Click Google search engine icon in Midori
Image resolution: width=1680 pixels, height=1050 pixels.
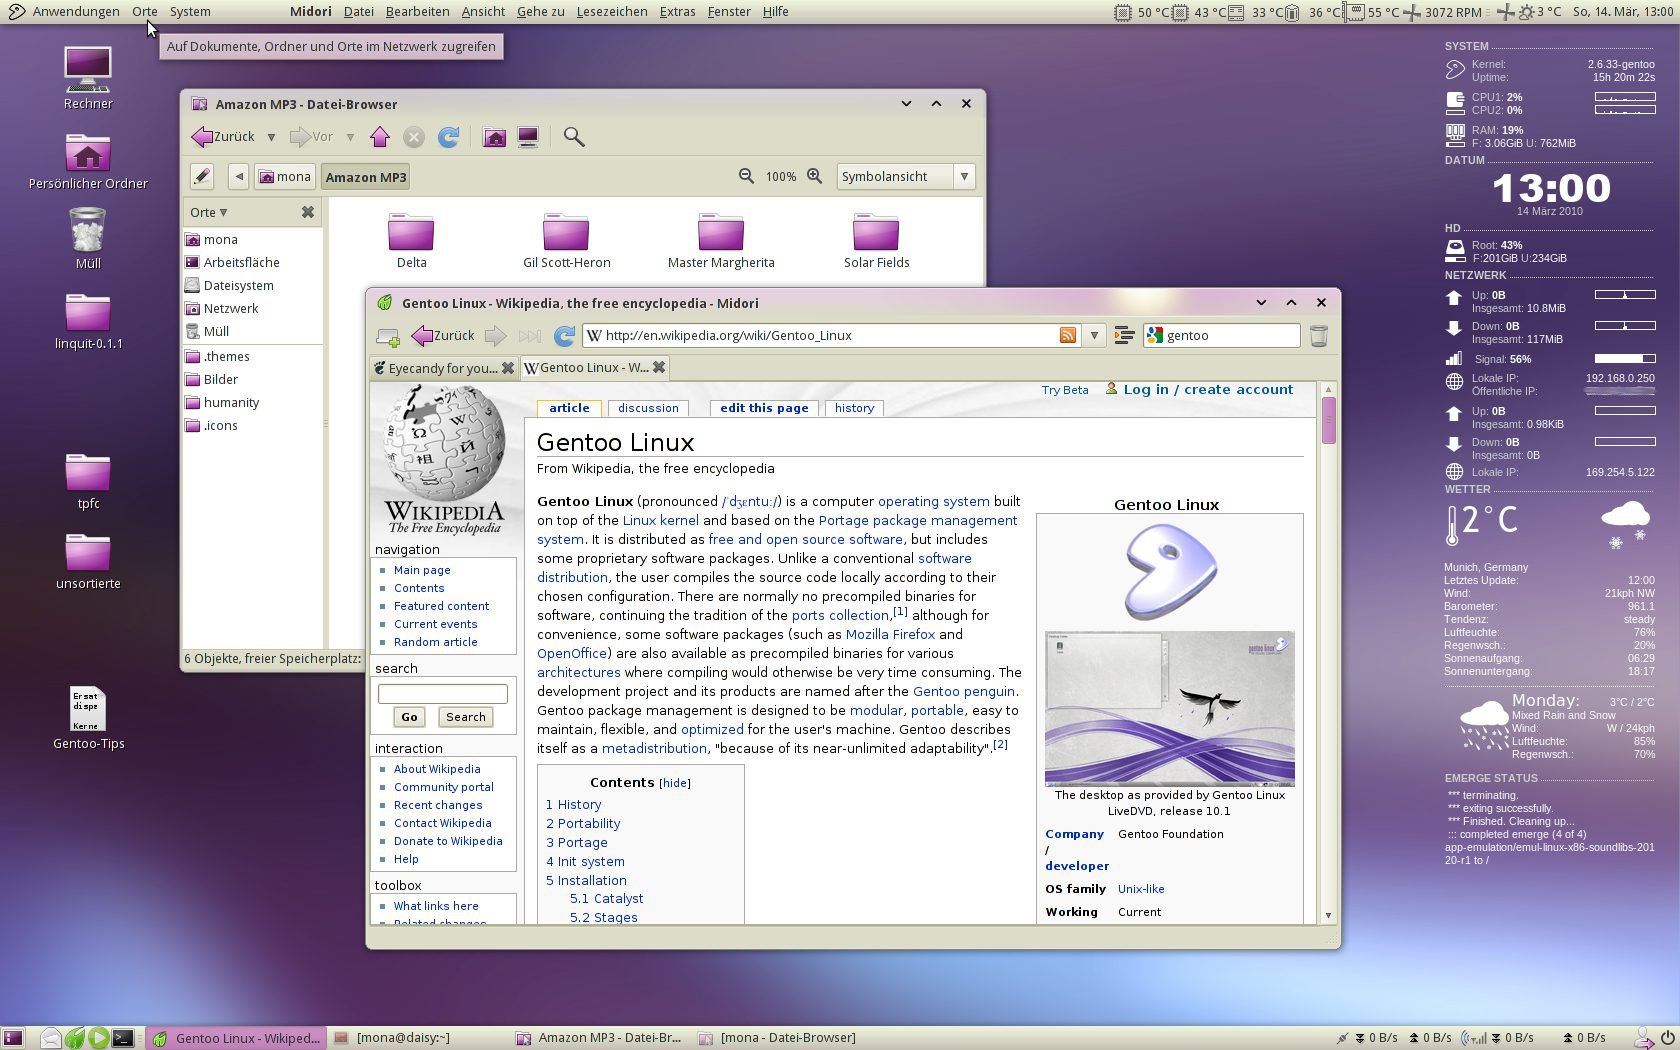coord(1155,336)
